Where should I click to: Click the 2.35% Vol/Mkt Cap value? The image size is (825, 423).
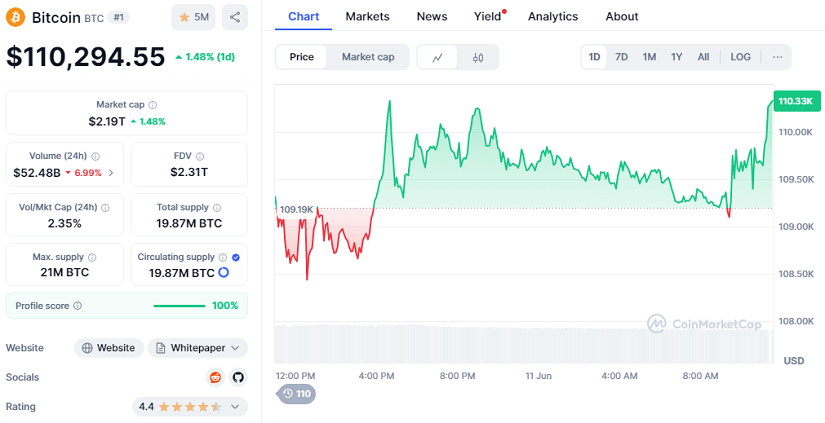pyautogui.click(x=65, y=224)
